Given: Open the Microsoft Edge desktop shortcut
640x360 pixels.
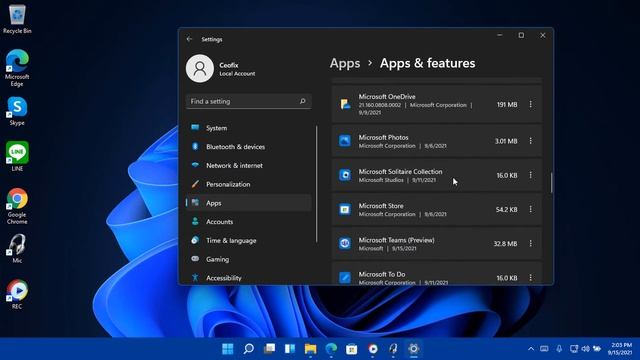Looking at the screenshot, I should pos(17,68).
